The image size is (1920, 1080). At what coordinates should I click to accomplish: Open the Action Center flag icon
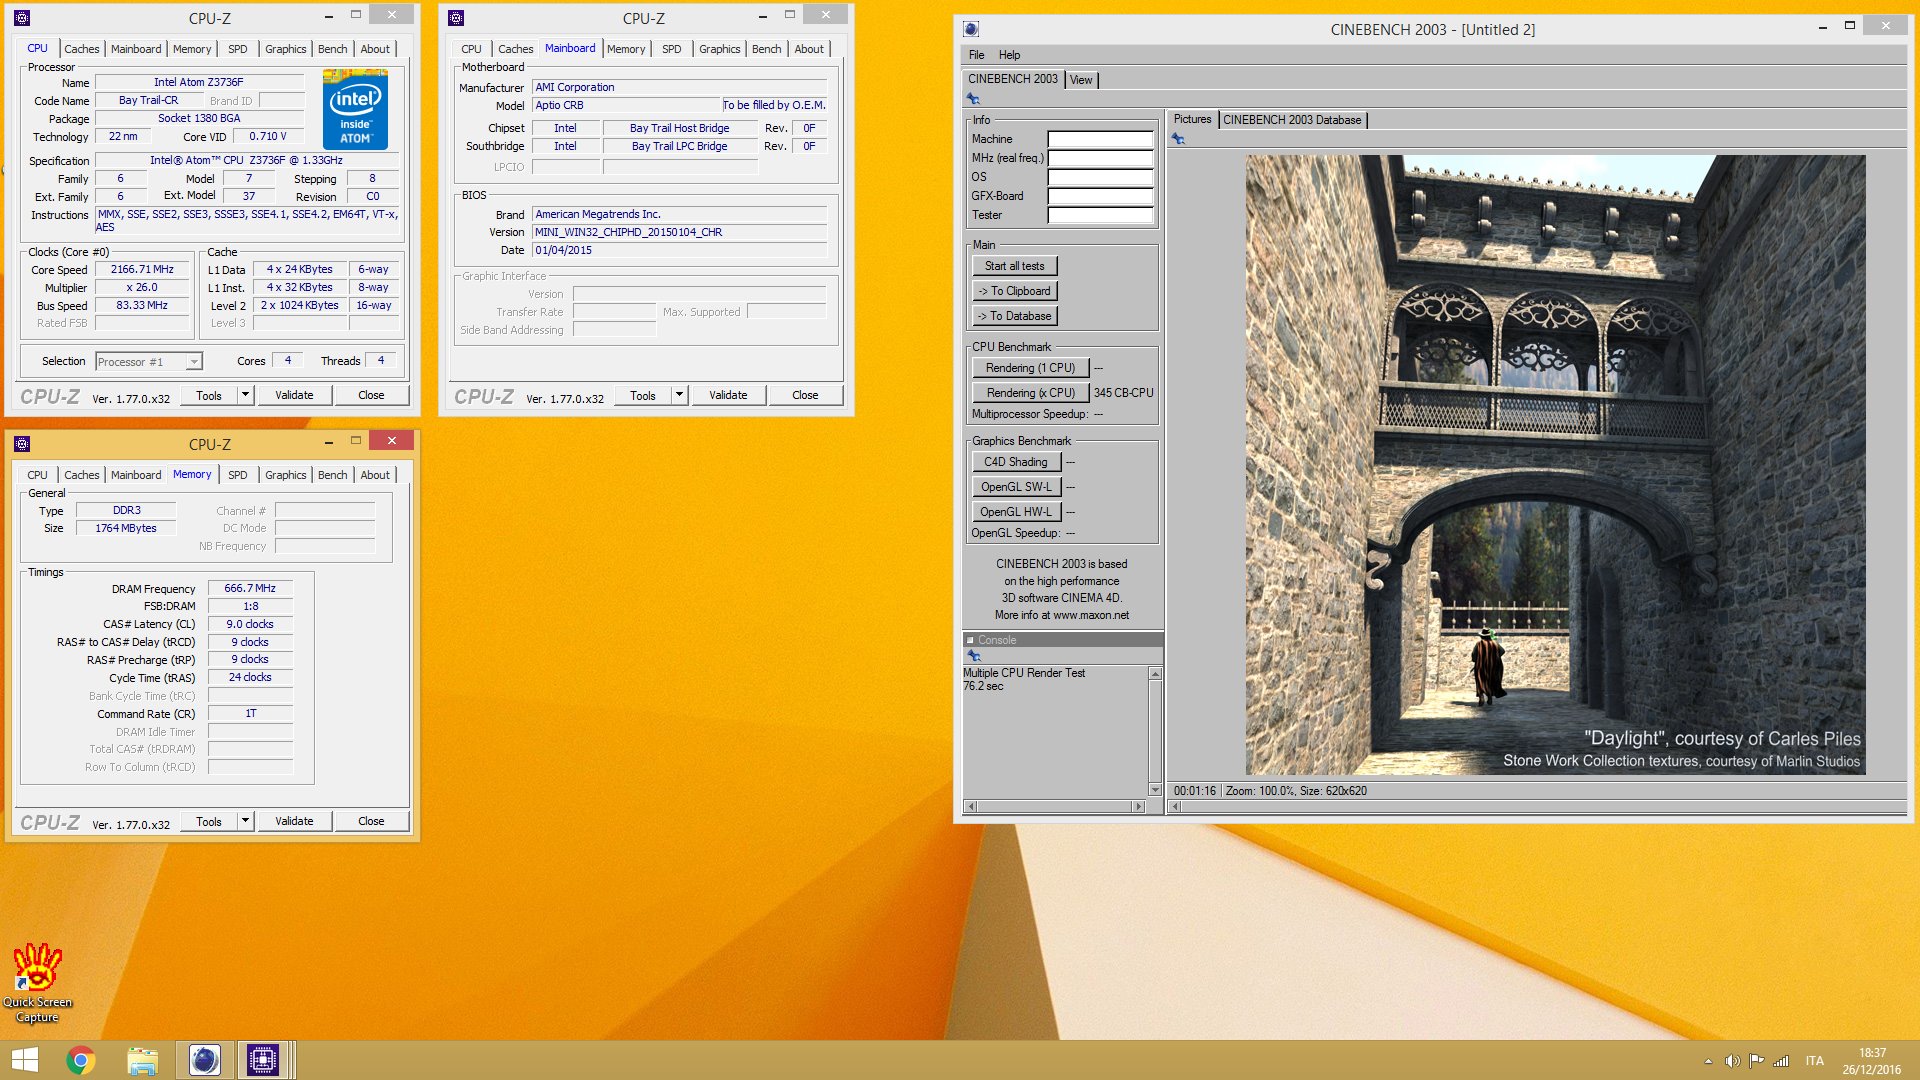1757,1061
